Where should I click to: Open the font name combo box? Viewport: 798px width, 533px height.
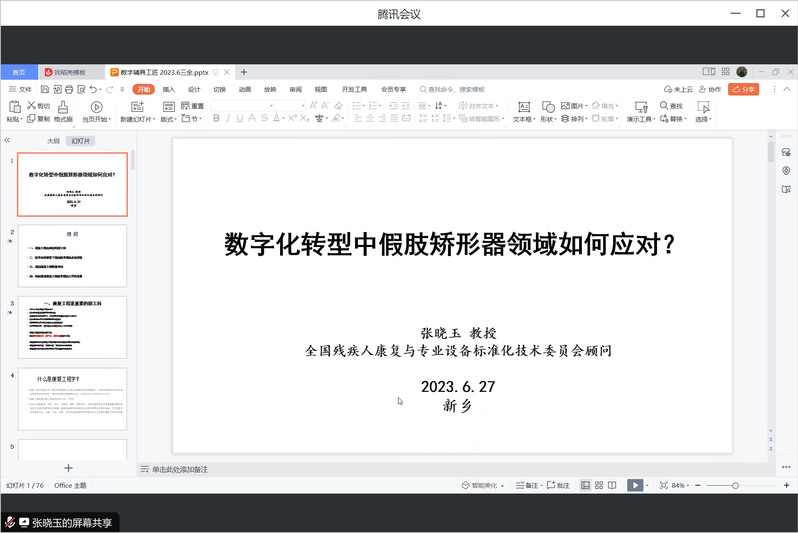tap(242, 106)
